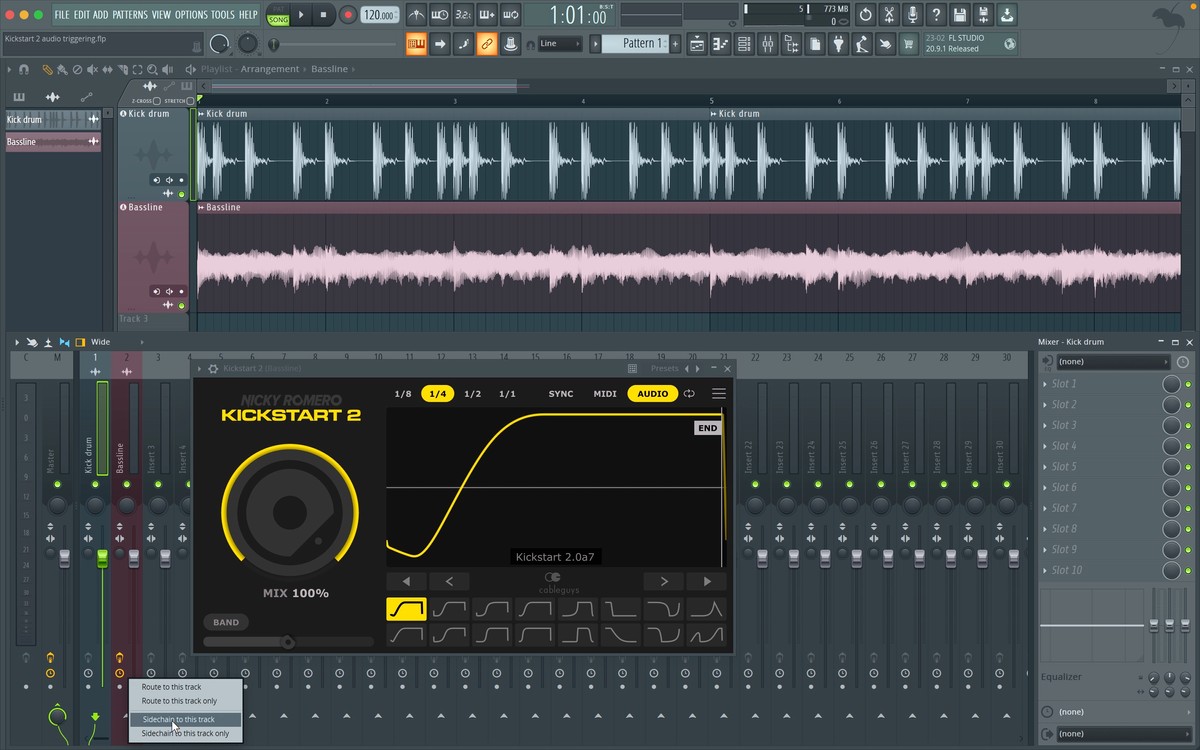Select 'Sidechain to this track' menu entry
Image resolution: width=1200 pixels, height=750 pixels.
(x=179, y=719)
